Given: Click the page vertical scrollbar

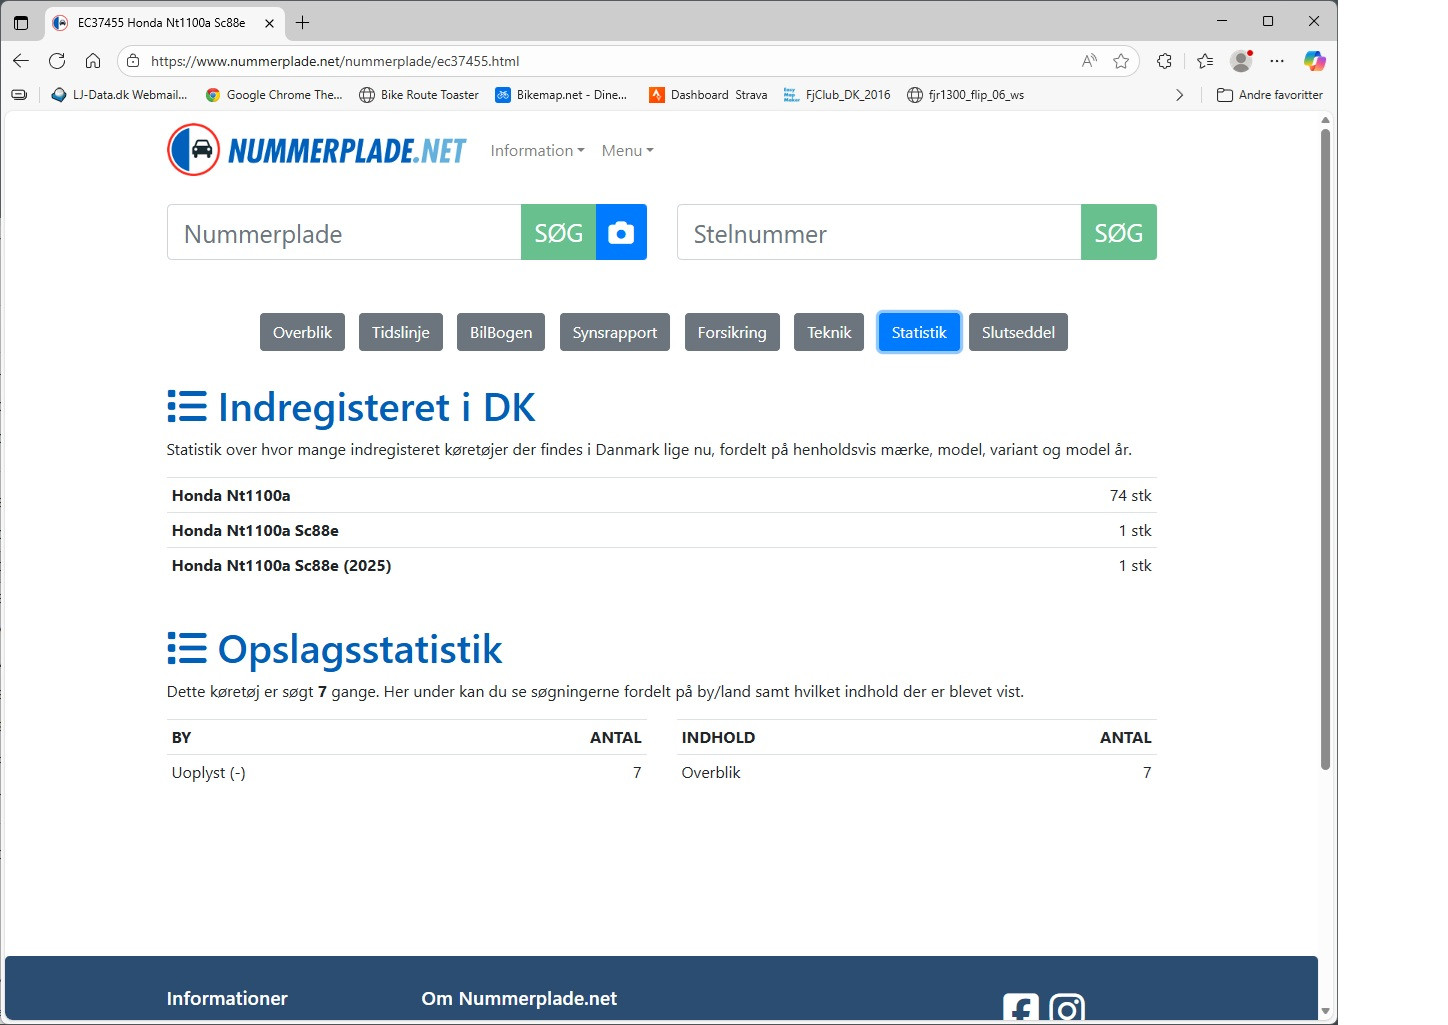Looking at the screenshot, I should pyautogui.click(x=1325, y=450).
